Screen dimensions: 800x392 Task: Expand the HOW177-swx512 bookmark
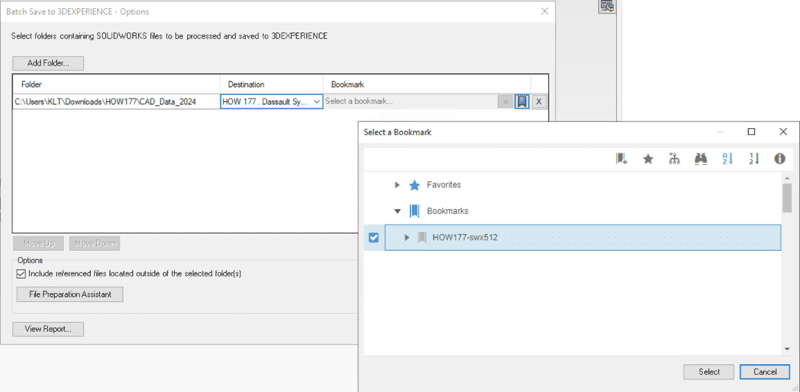coord(407,237)
